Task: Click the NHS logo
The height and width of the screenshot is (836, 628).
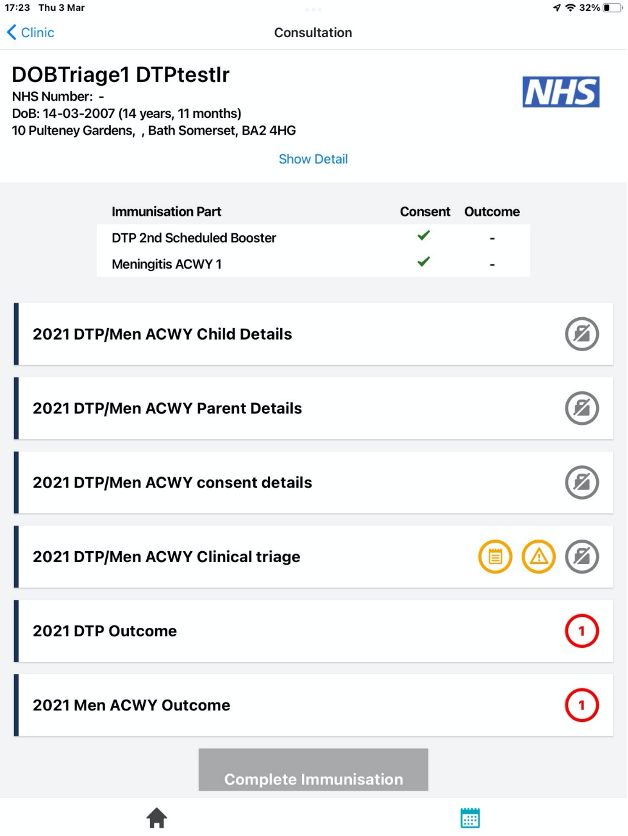Action: 561,92
